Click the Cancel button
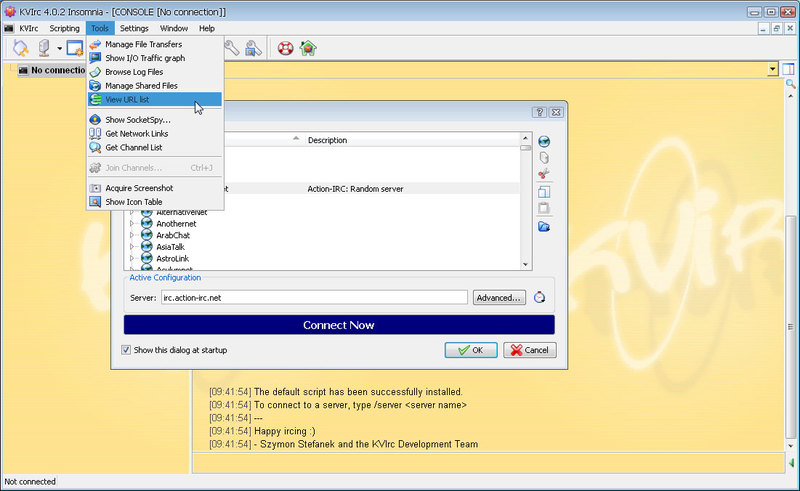The height and width of the screenshot is (491, 800). point(530,350)
